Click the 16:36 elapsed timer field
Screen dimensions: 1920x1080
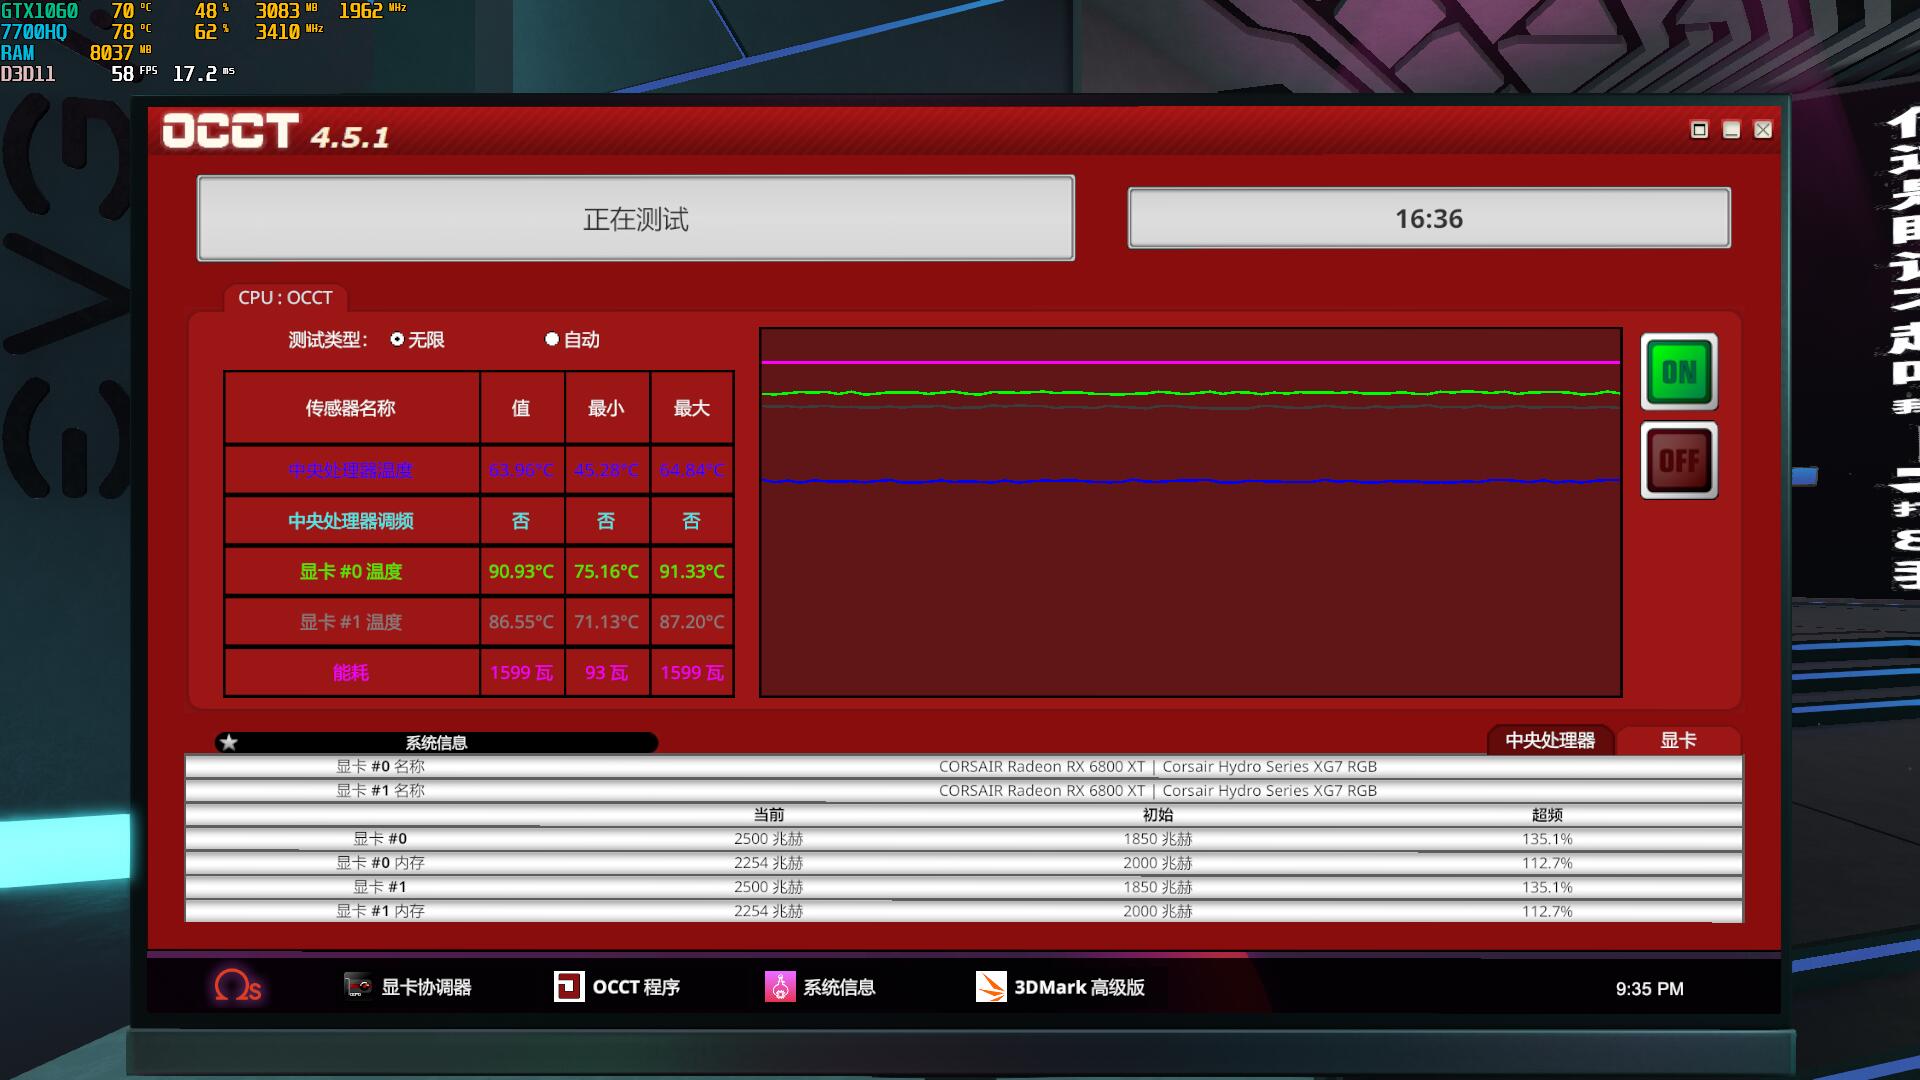1429,218
